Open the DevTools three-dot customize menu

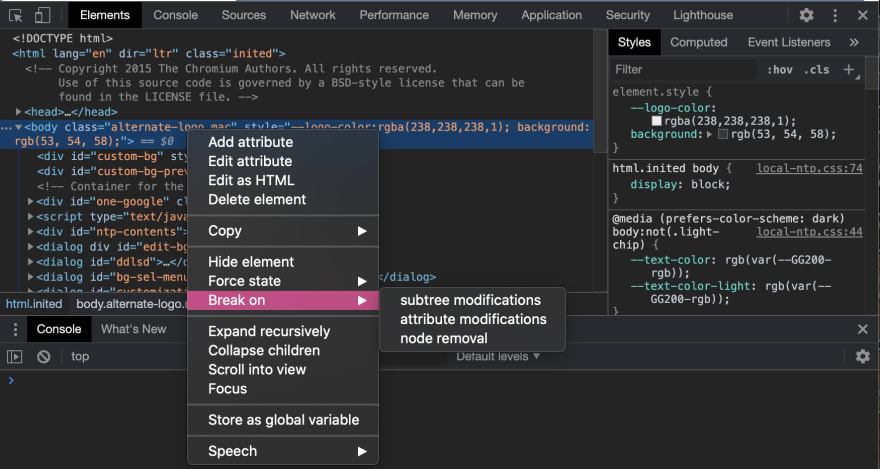(835, 15)
